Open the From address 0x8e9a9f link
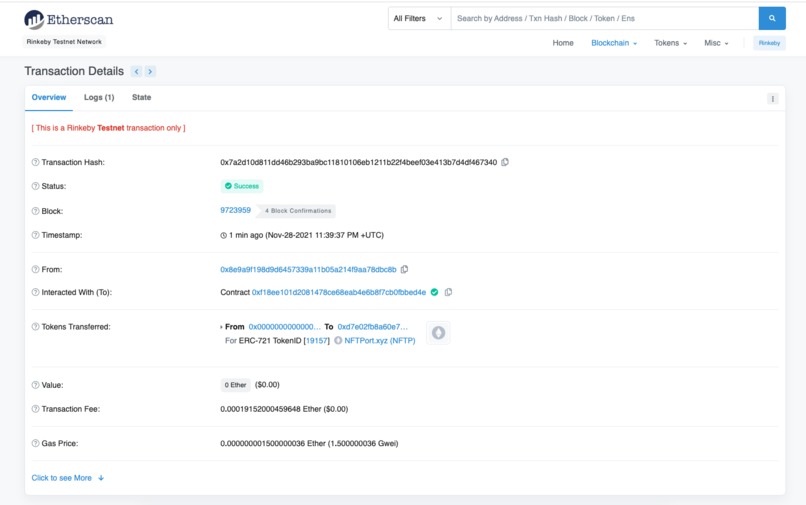 [x=308, y=269]
